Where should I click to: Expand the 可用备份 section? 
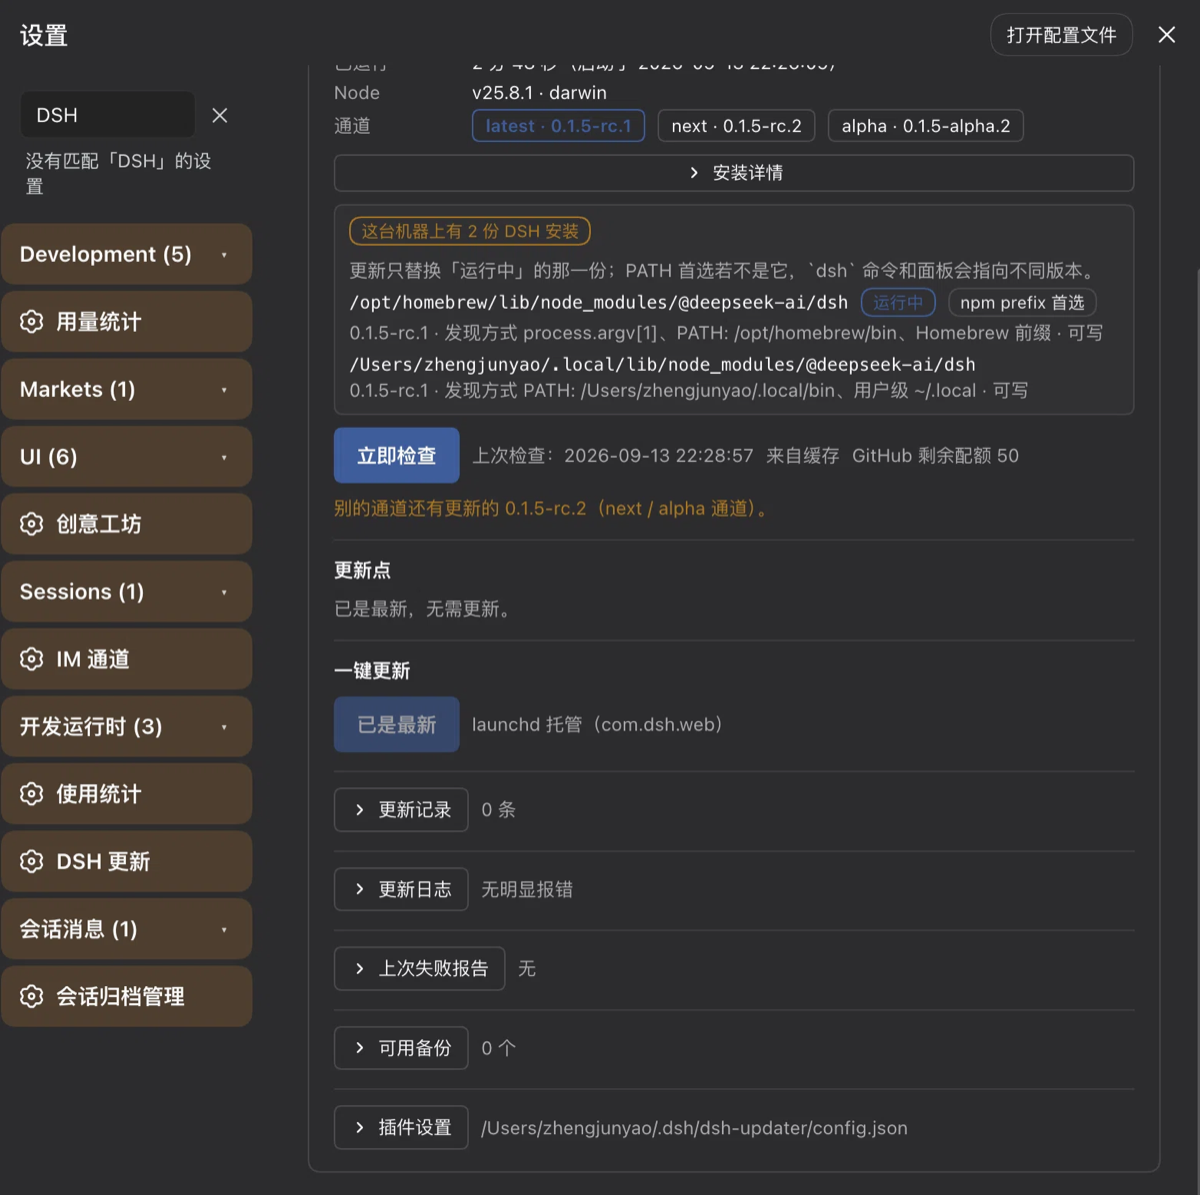coord(401,1048)
